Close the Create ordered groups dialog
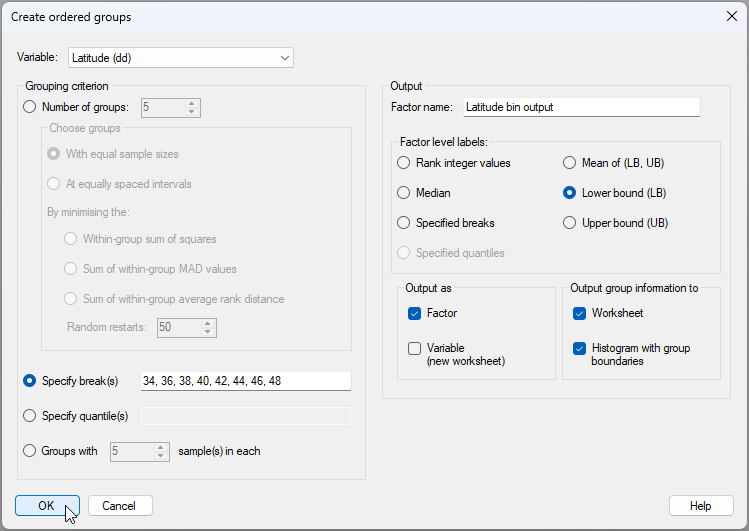 pyautogui.click(x=730, y=16)
